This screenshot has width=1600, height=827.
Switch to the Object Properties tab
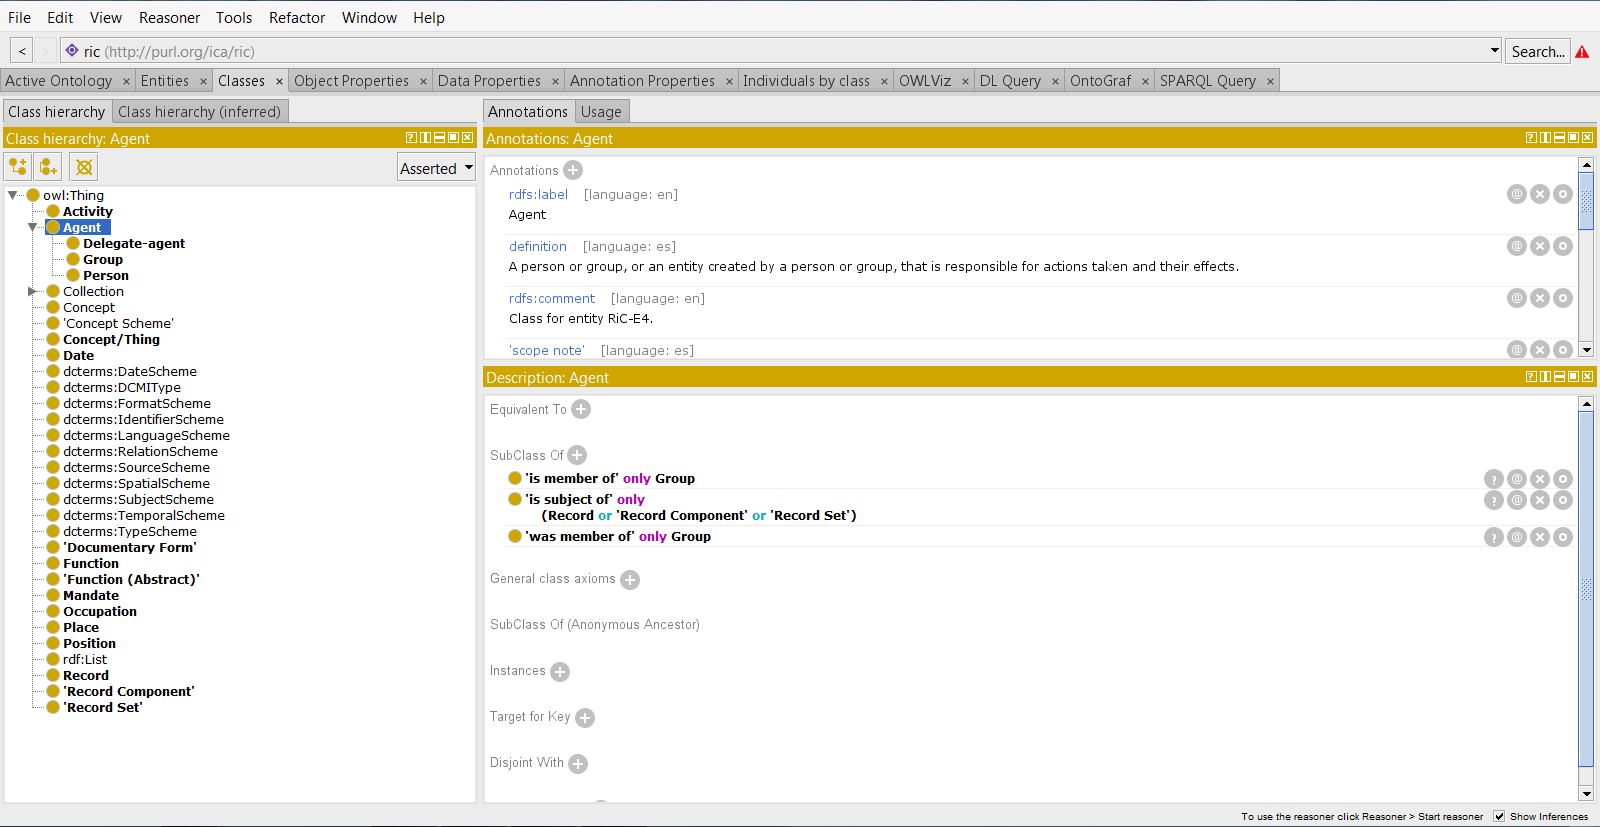coord(351,81)
